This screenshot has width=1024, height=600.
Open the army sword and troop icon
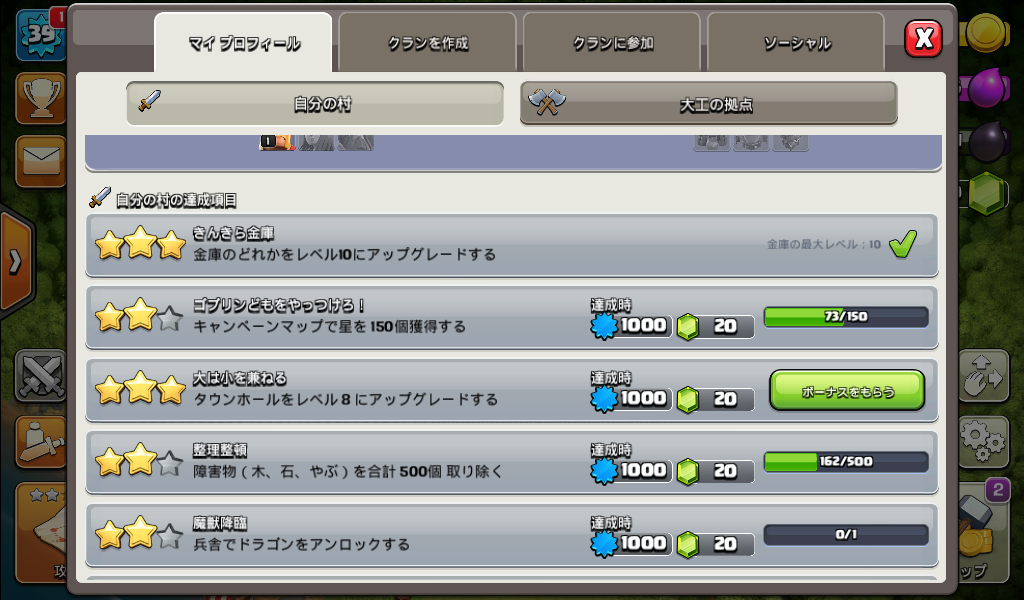tap(40, 442)
